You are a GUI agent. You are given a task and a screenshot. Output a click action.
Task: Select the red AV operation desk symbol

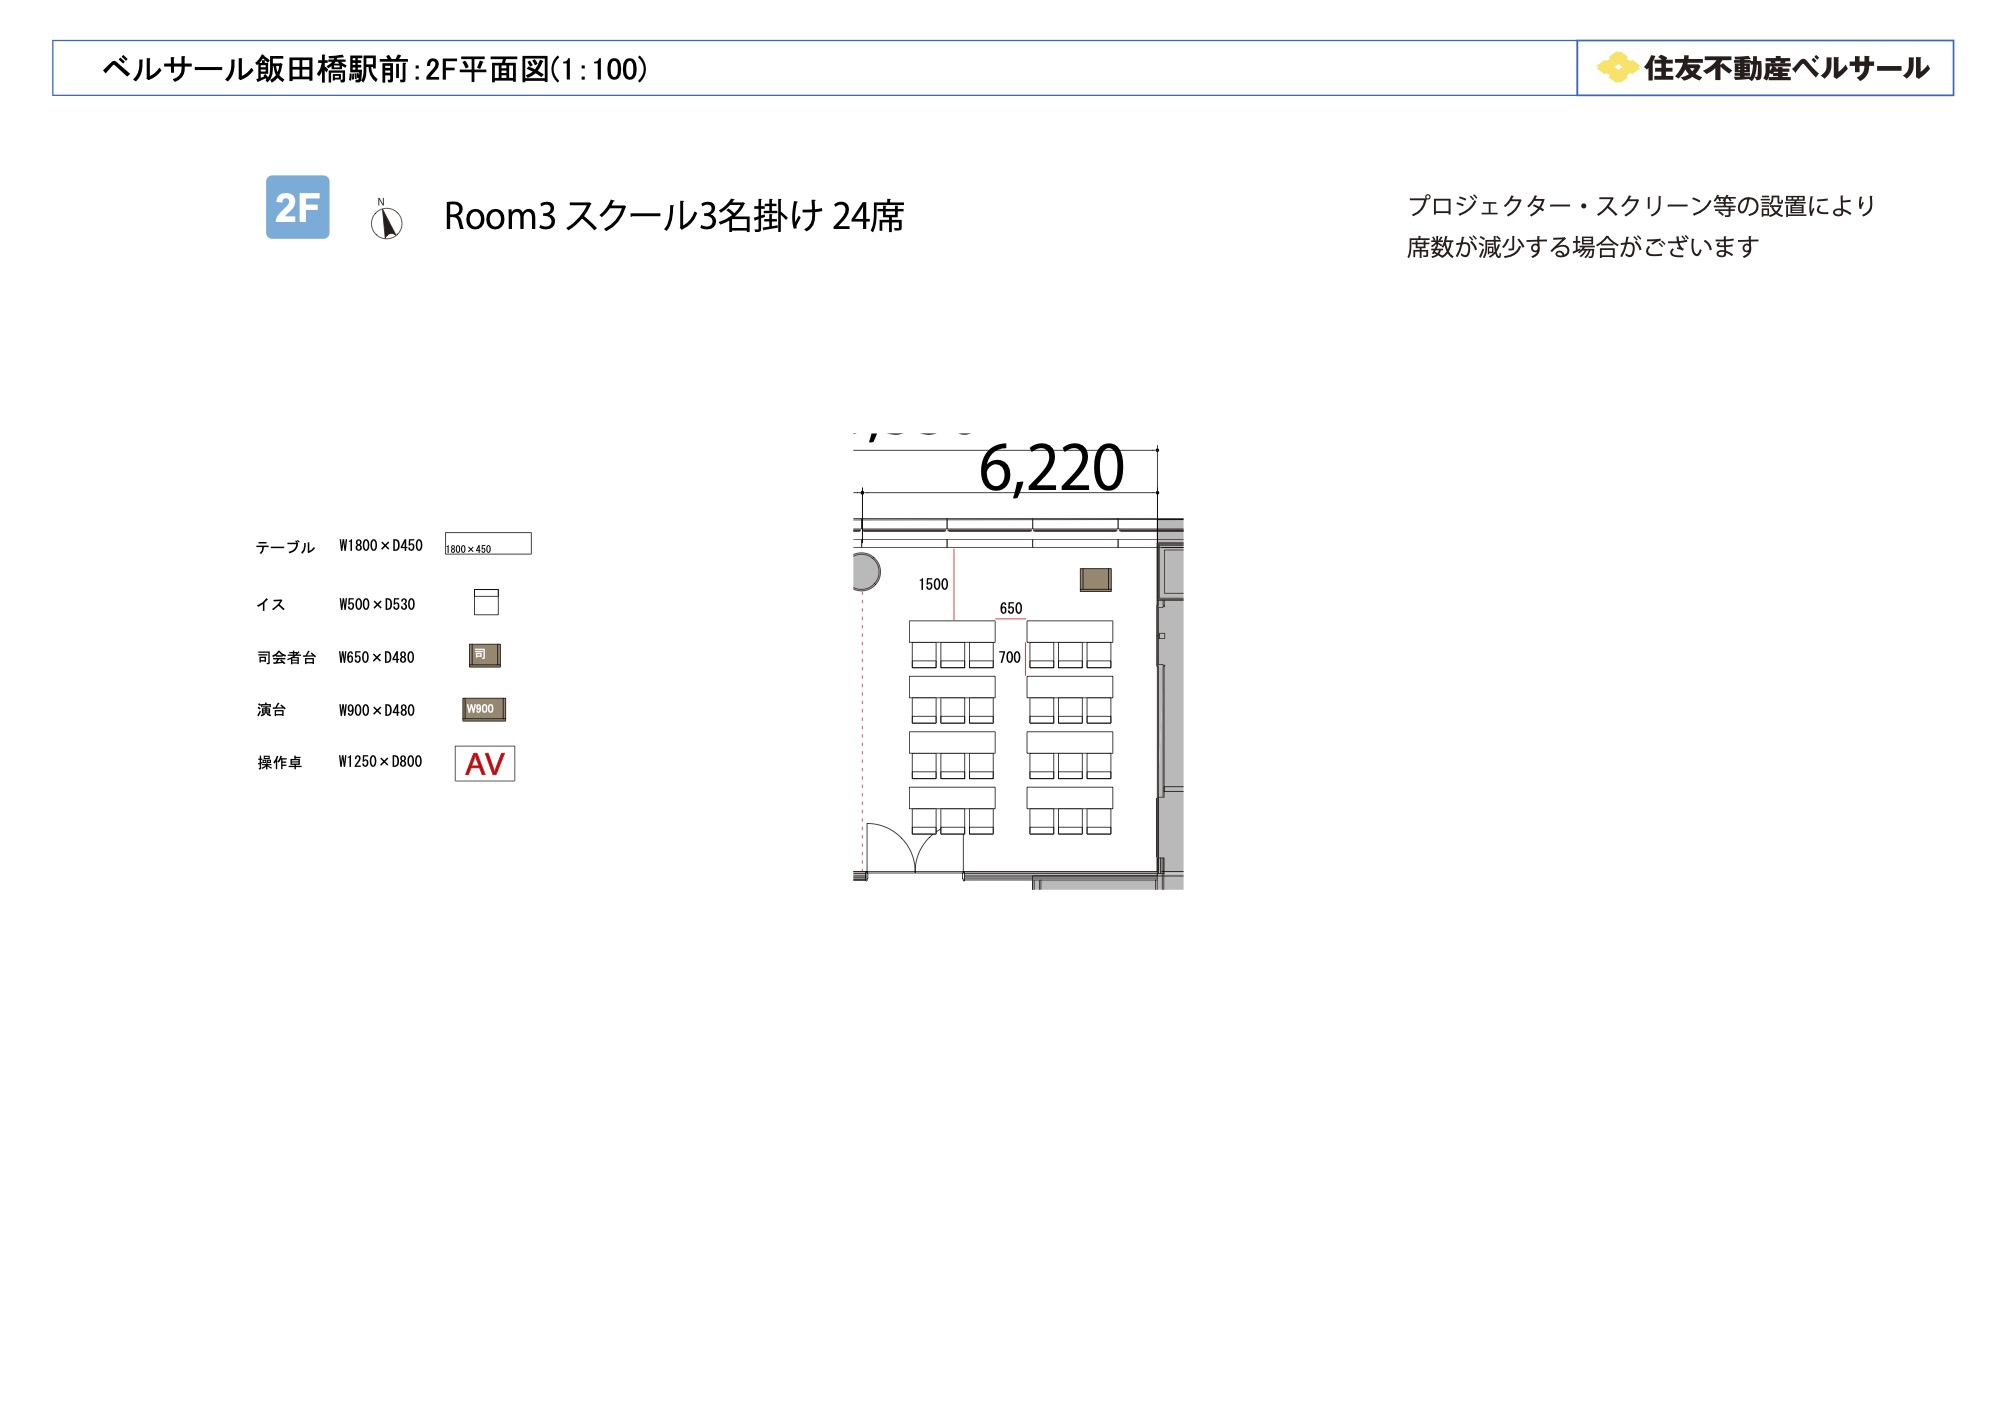(485, 763)
